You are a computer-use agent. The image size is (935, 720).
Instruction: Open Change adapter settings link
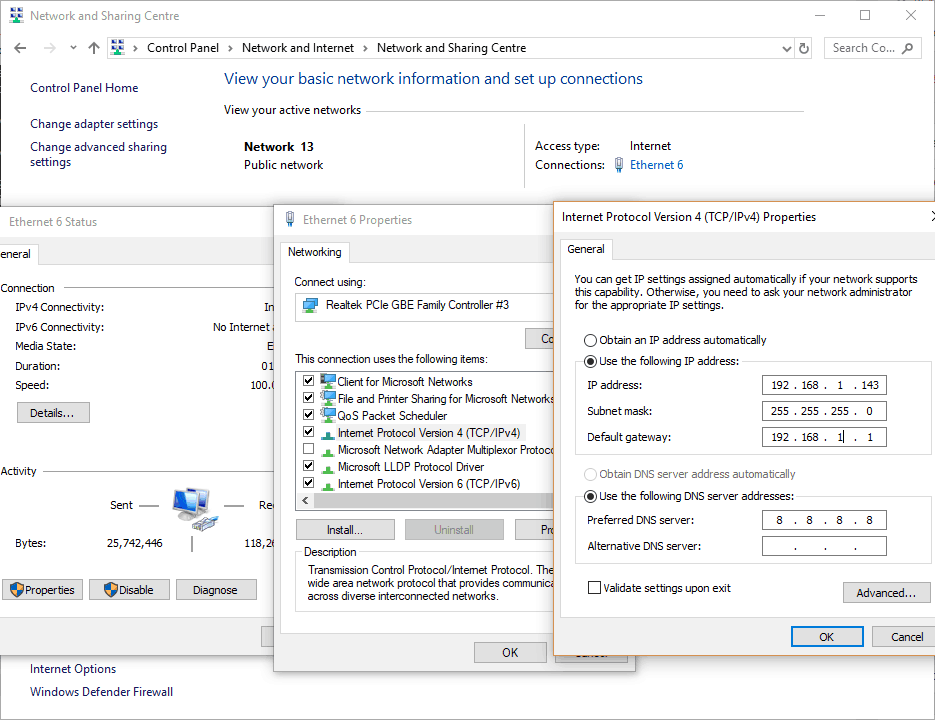(x=94, y=124)
